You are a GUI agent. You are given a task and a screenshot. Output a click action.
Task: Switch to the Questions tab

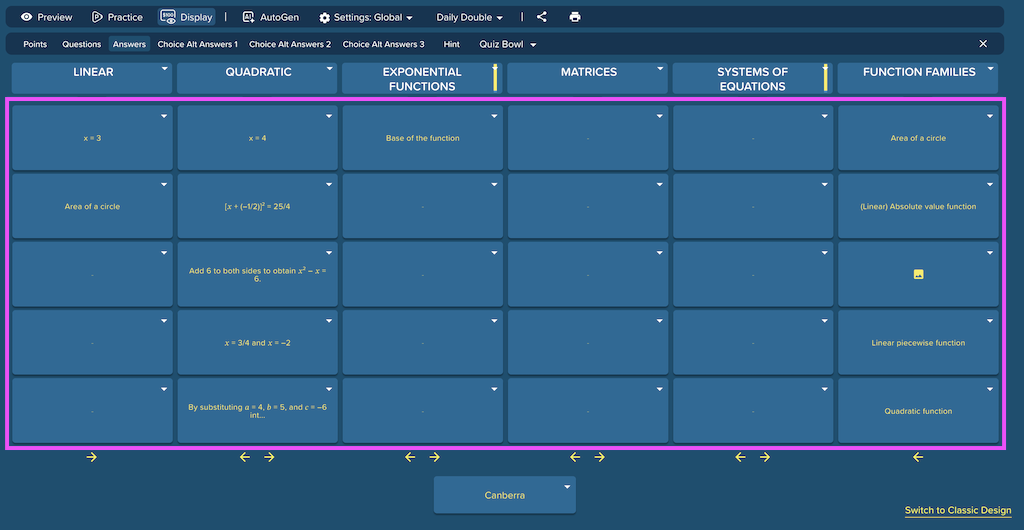click(82, 44)
